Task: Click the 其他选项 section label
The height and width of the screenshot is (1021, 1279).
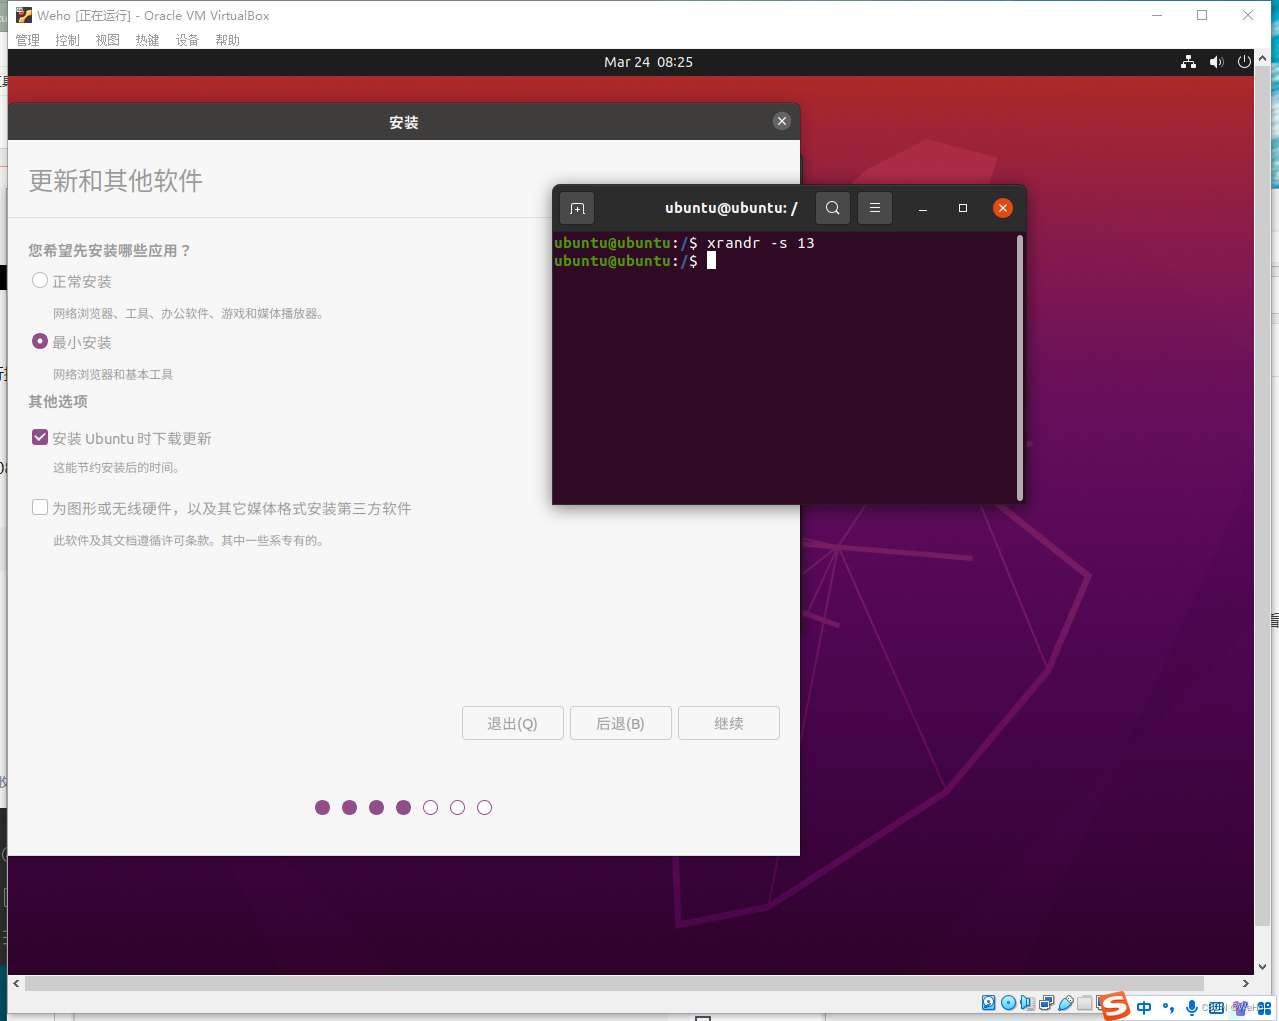Action: [x=58, y=401]
